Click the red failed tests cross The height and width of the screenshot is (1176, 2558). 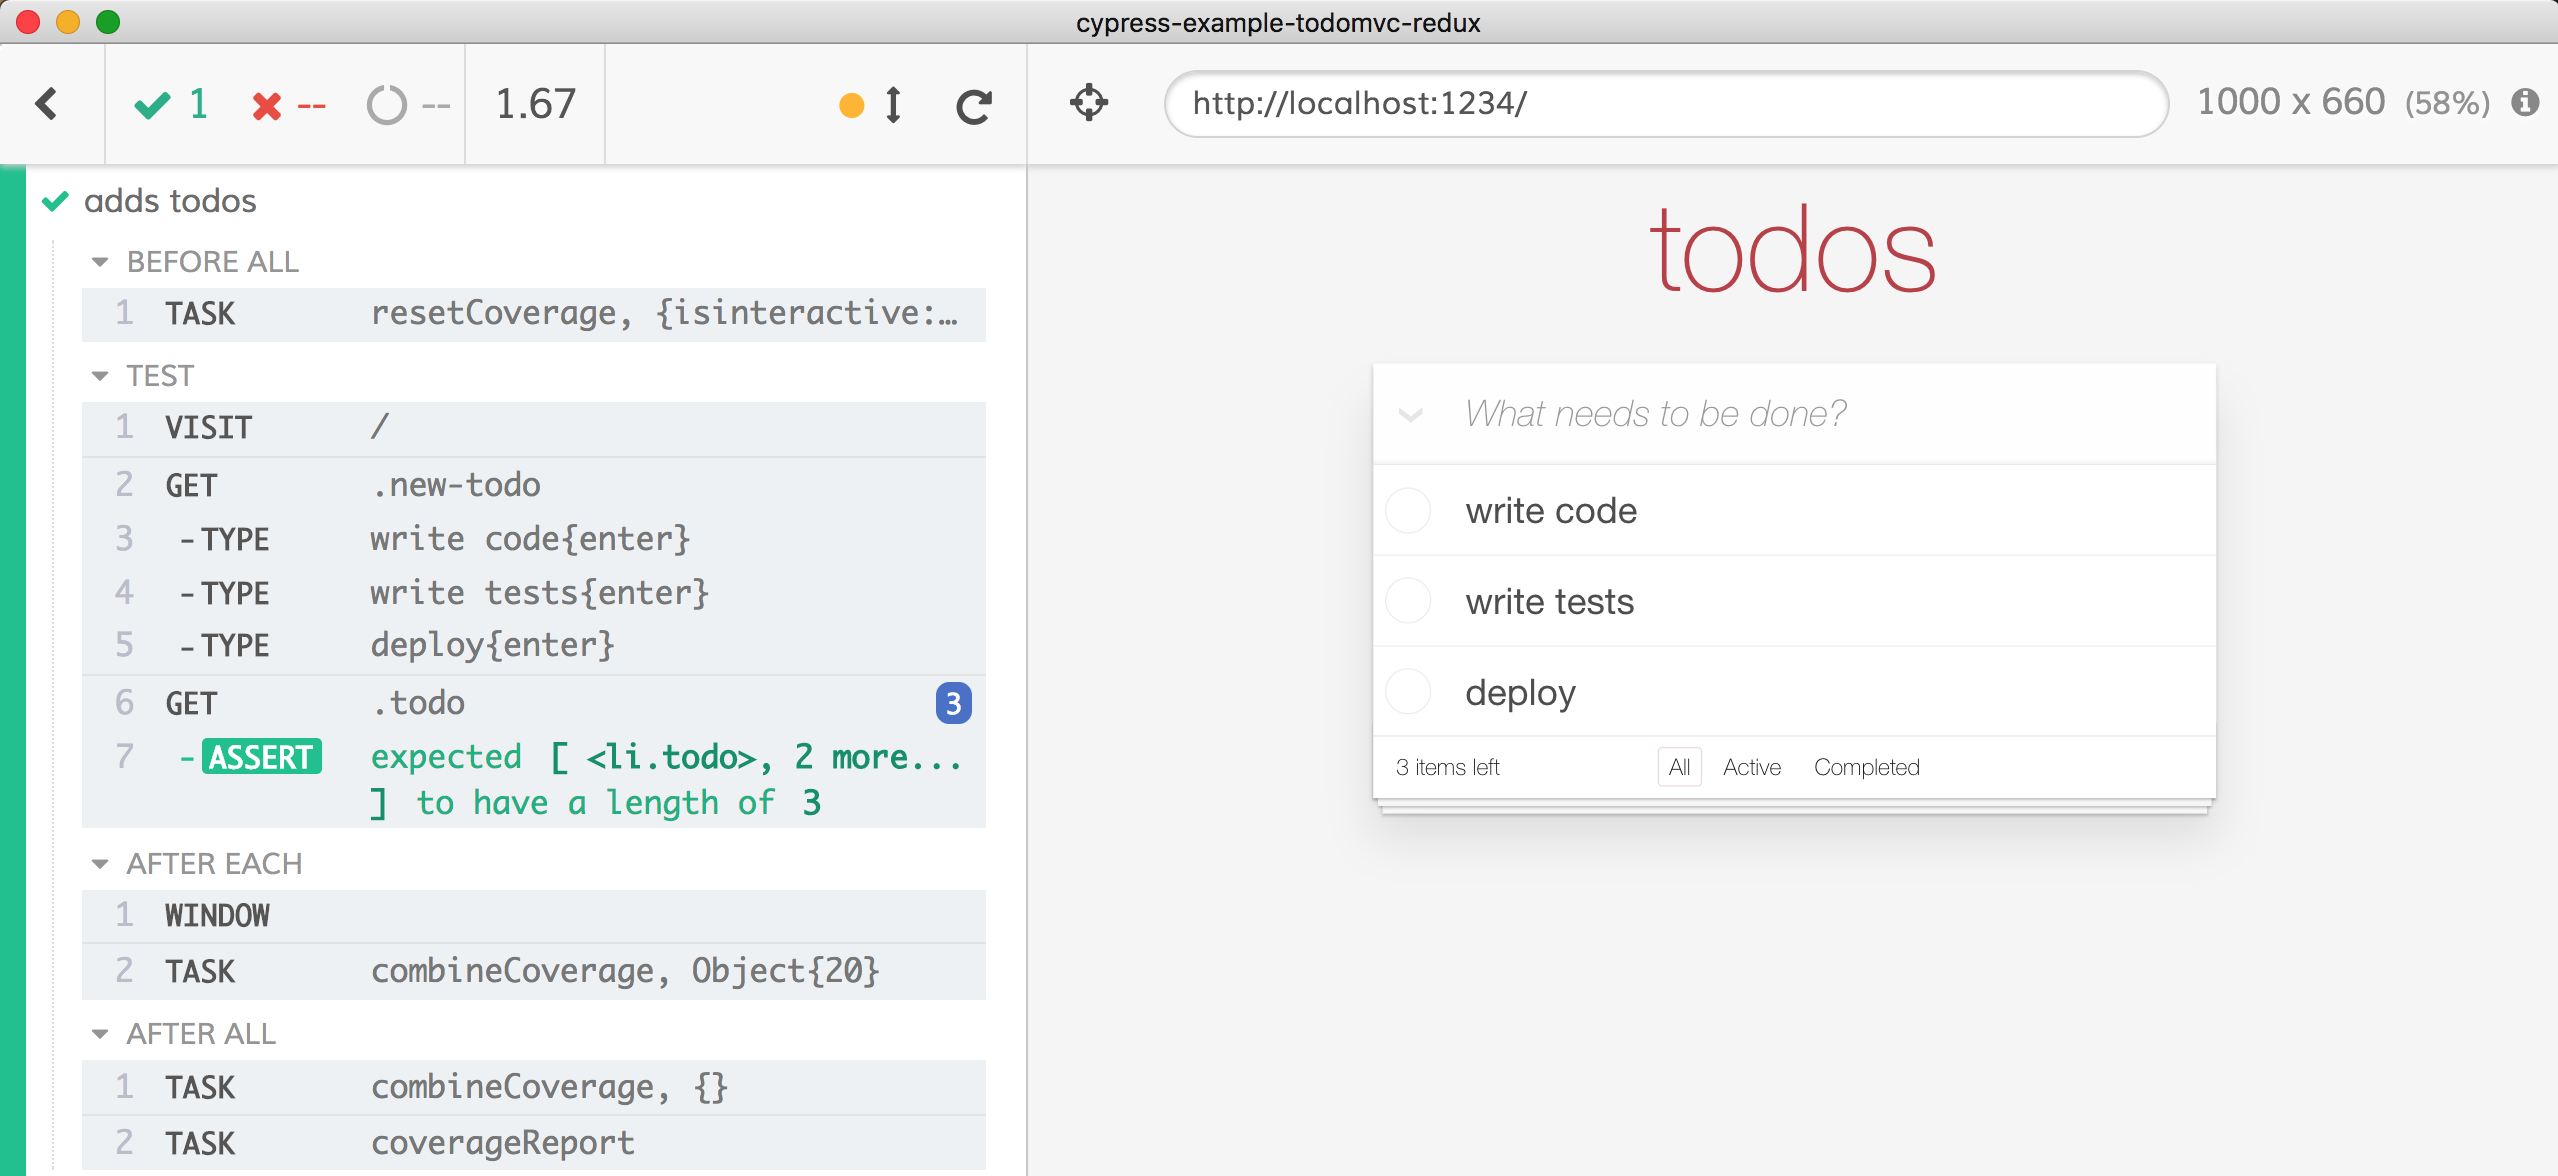click(266, 106)
